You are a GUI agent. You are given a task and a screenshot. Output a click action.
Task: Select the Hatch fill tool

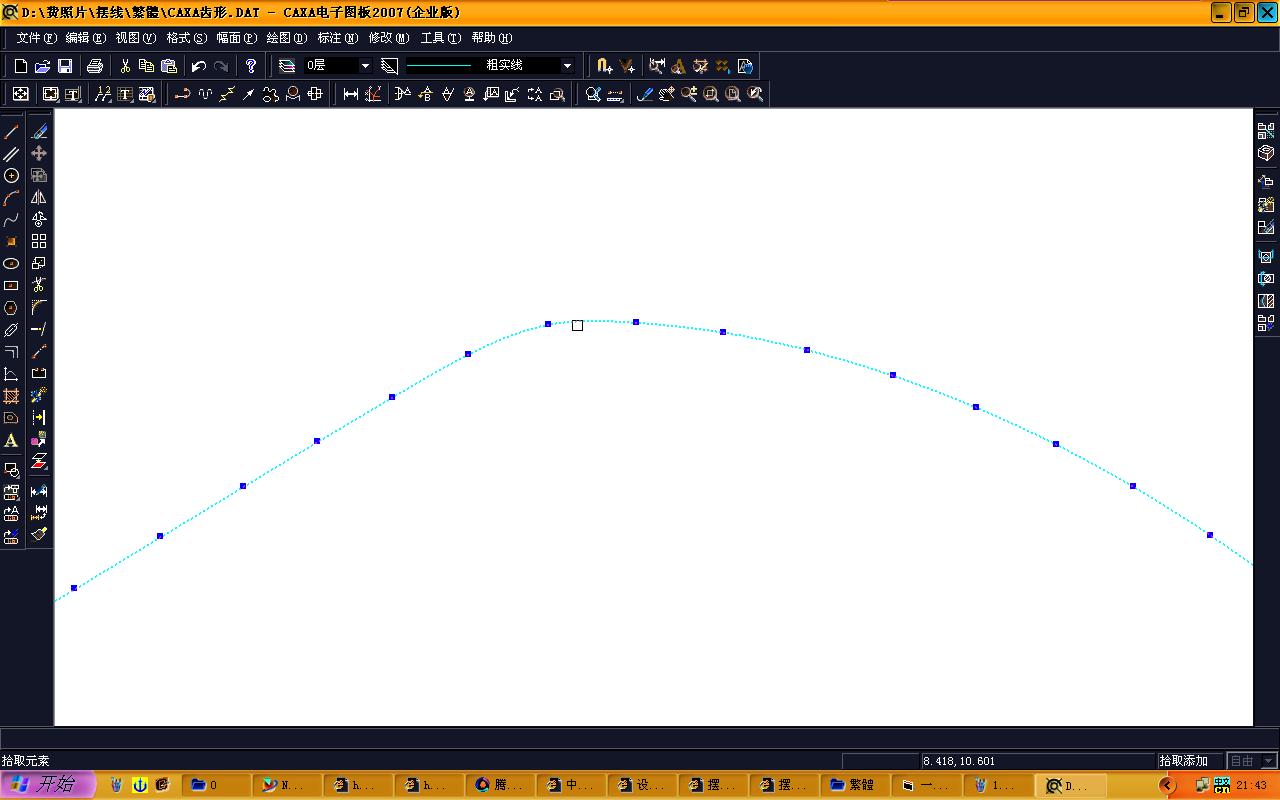pos(12,396)
